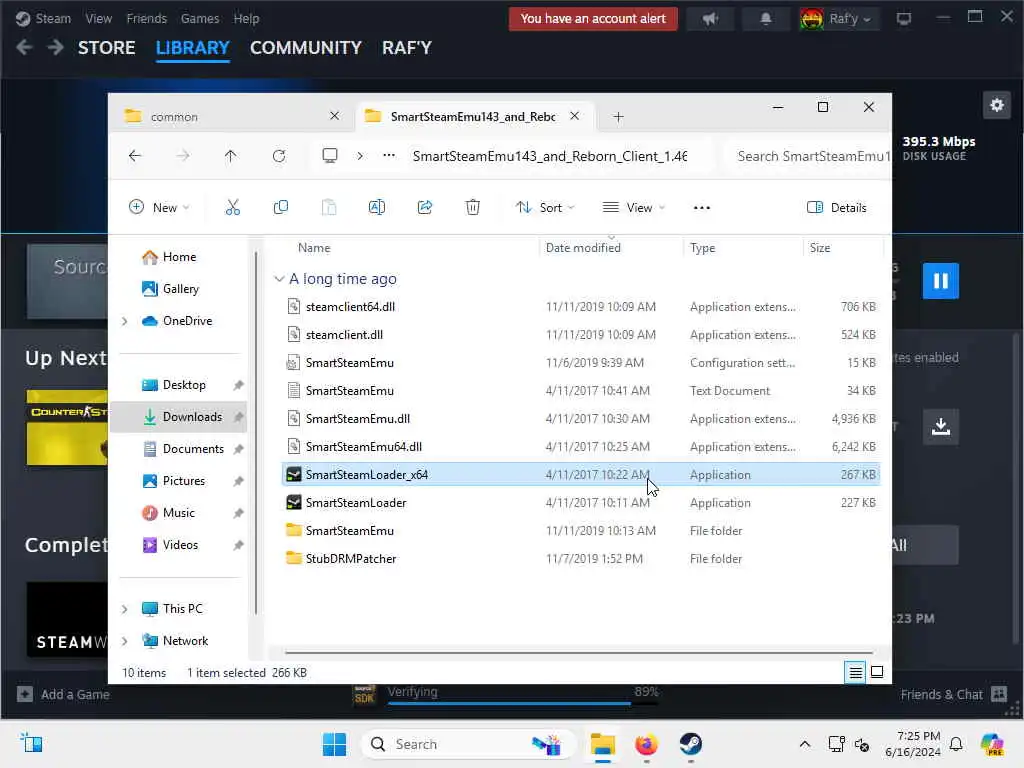The image size is (1024, 768).
Task: Click the Delete trash icon in Explorer
Action: (x=473, y=208)
